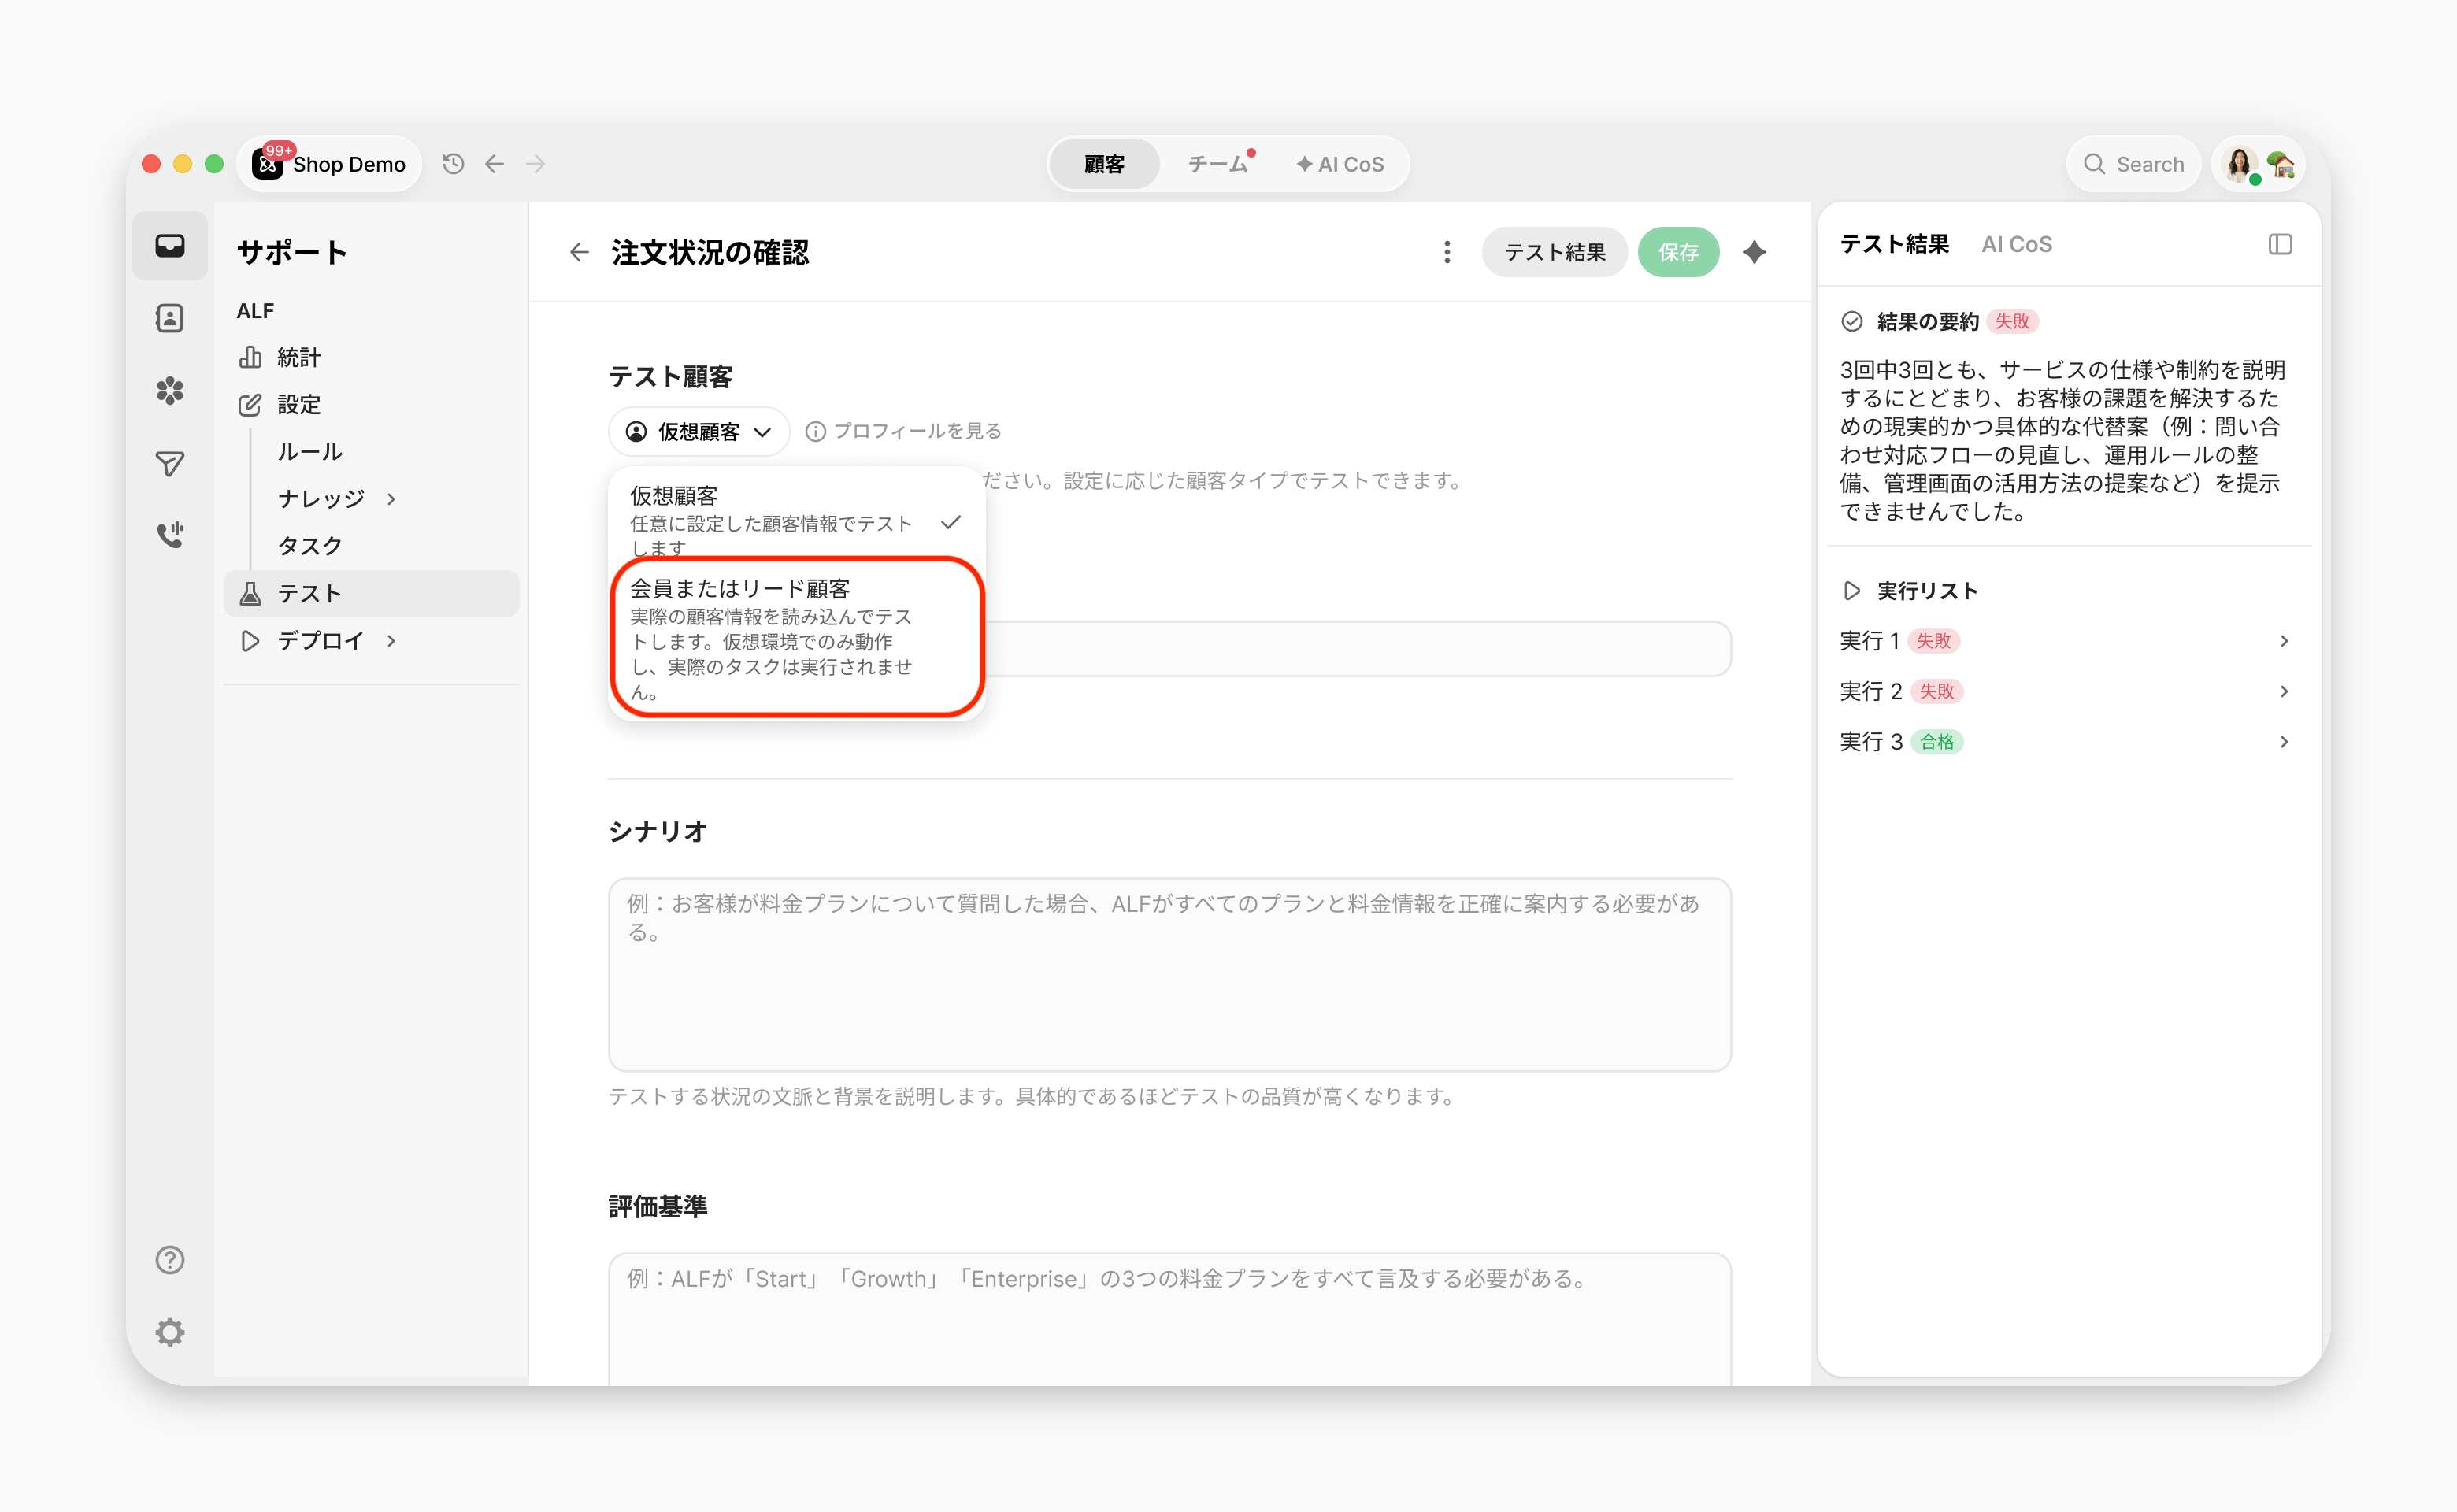The width and height of the screenshot is (2457, 1512).
Task: Click the シナリオ text area
Action: pos(1169,975)
